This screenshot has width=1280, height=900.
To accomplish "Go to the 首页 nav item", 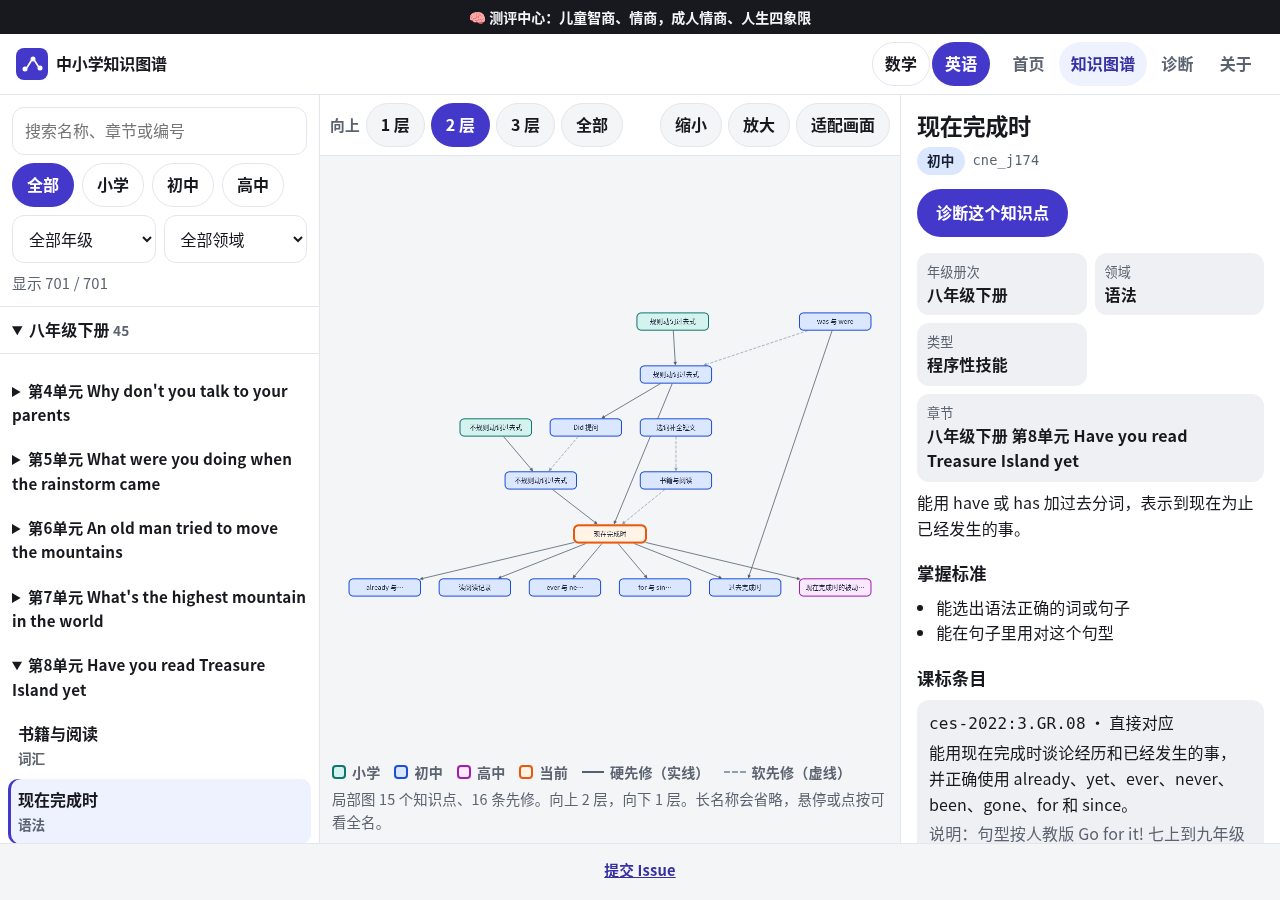I will [x=1028, y=64].
